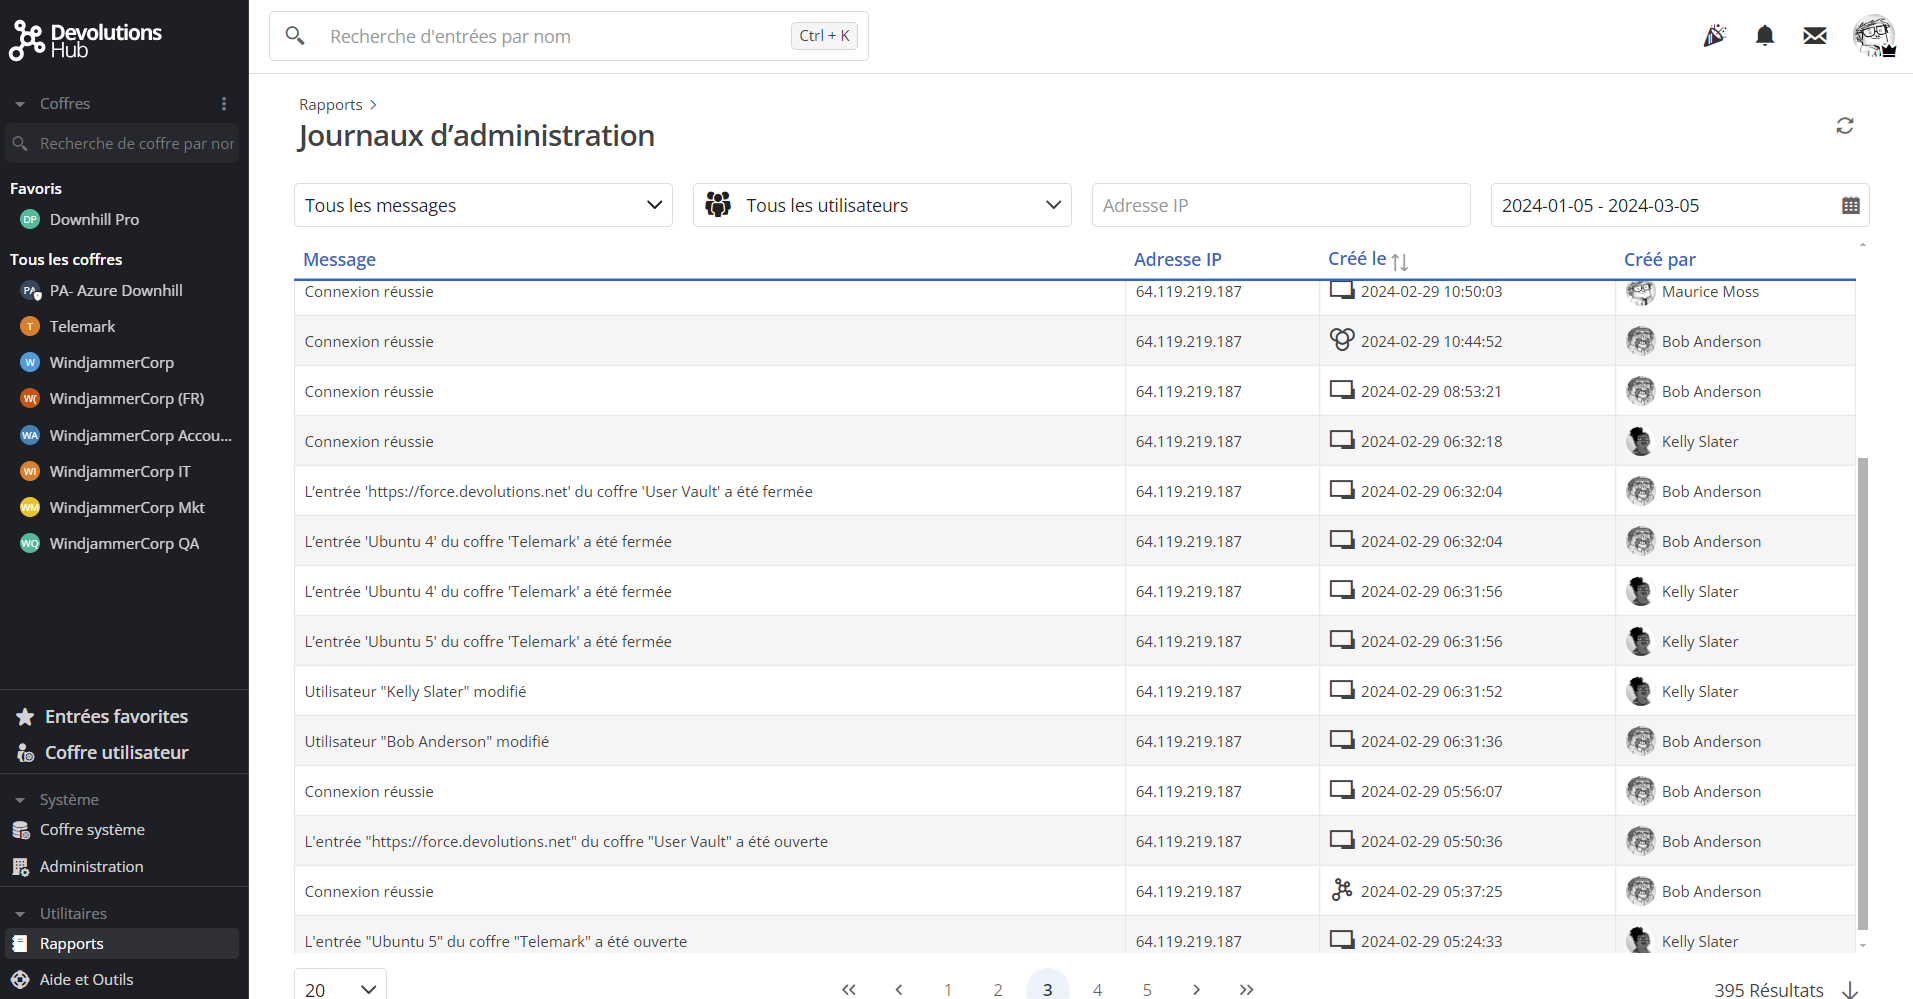Go to page 1
Image resolution: width=1913 pixels, height=999 pixels.
[948, 989]
